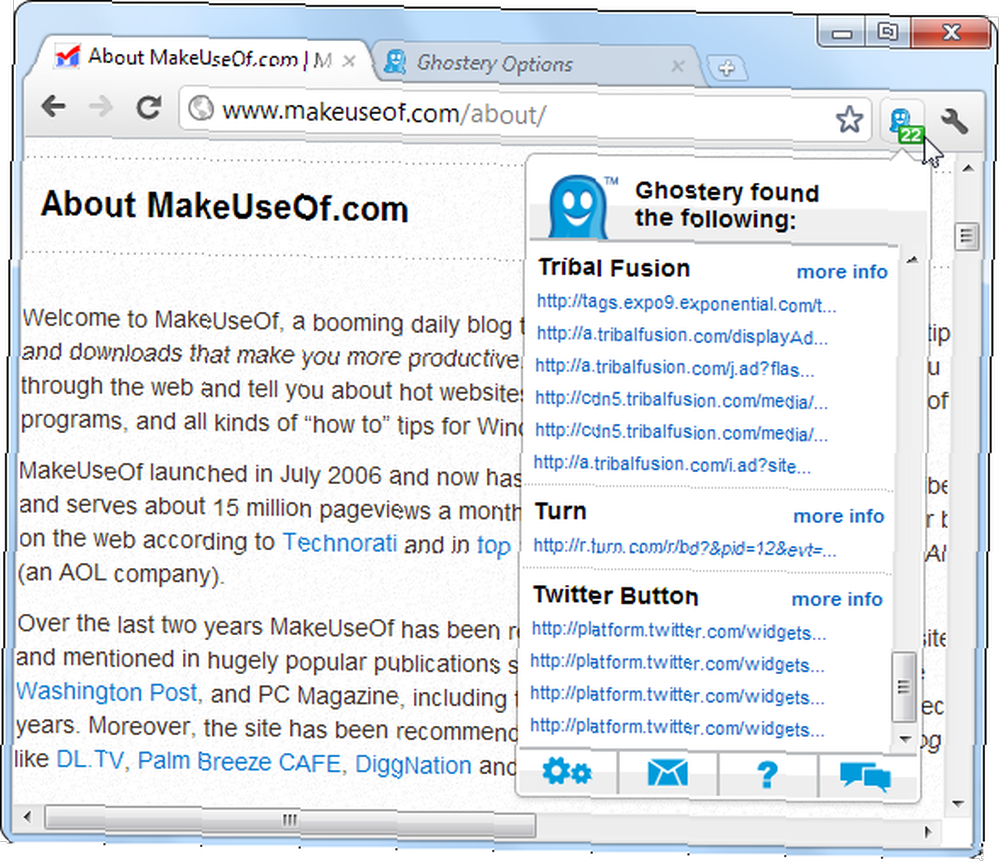Click the Turn tracker heading
Screen dimensions: 1000x862
[x=561, y=511]
